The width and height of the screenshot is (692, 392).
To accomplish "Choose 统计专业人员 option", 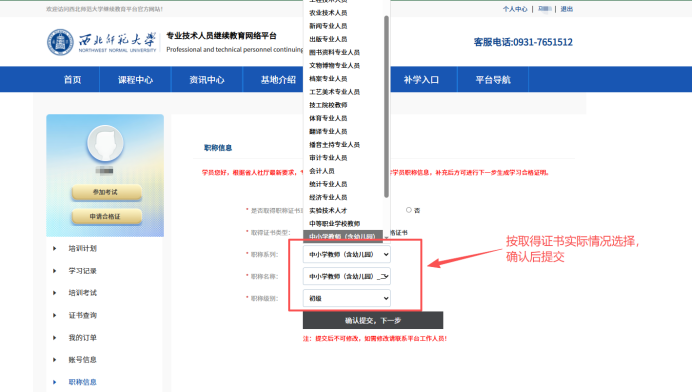I will coord(343,184).
